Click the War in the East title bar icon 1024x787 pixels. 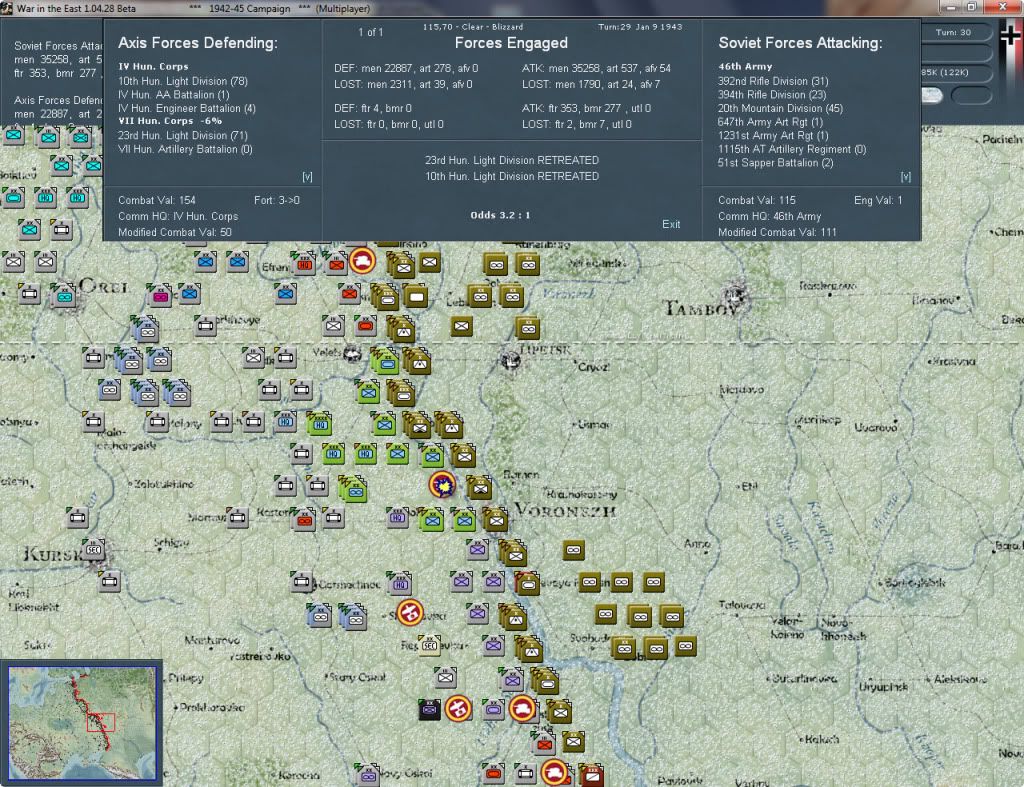(x=7, y=8)
